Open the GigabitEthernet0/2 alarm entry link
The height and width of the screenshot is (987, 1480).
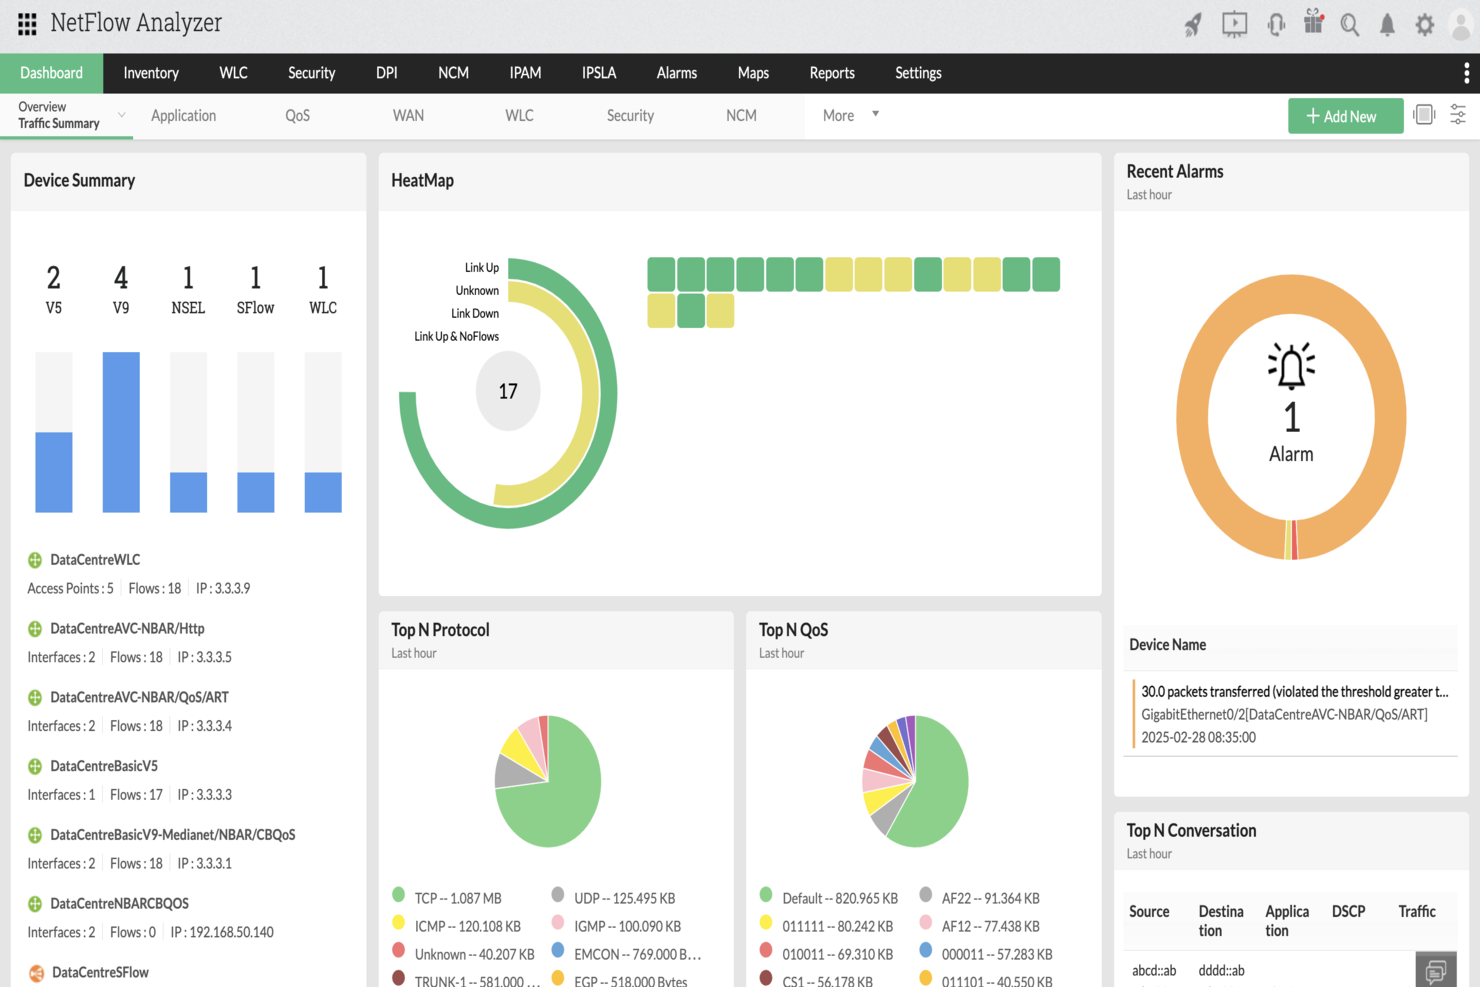click(1284, 715)
